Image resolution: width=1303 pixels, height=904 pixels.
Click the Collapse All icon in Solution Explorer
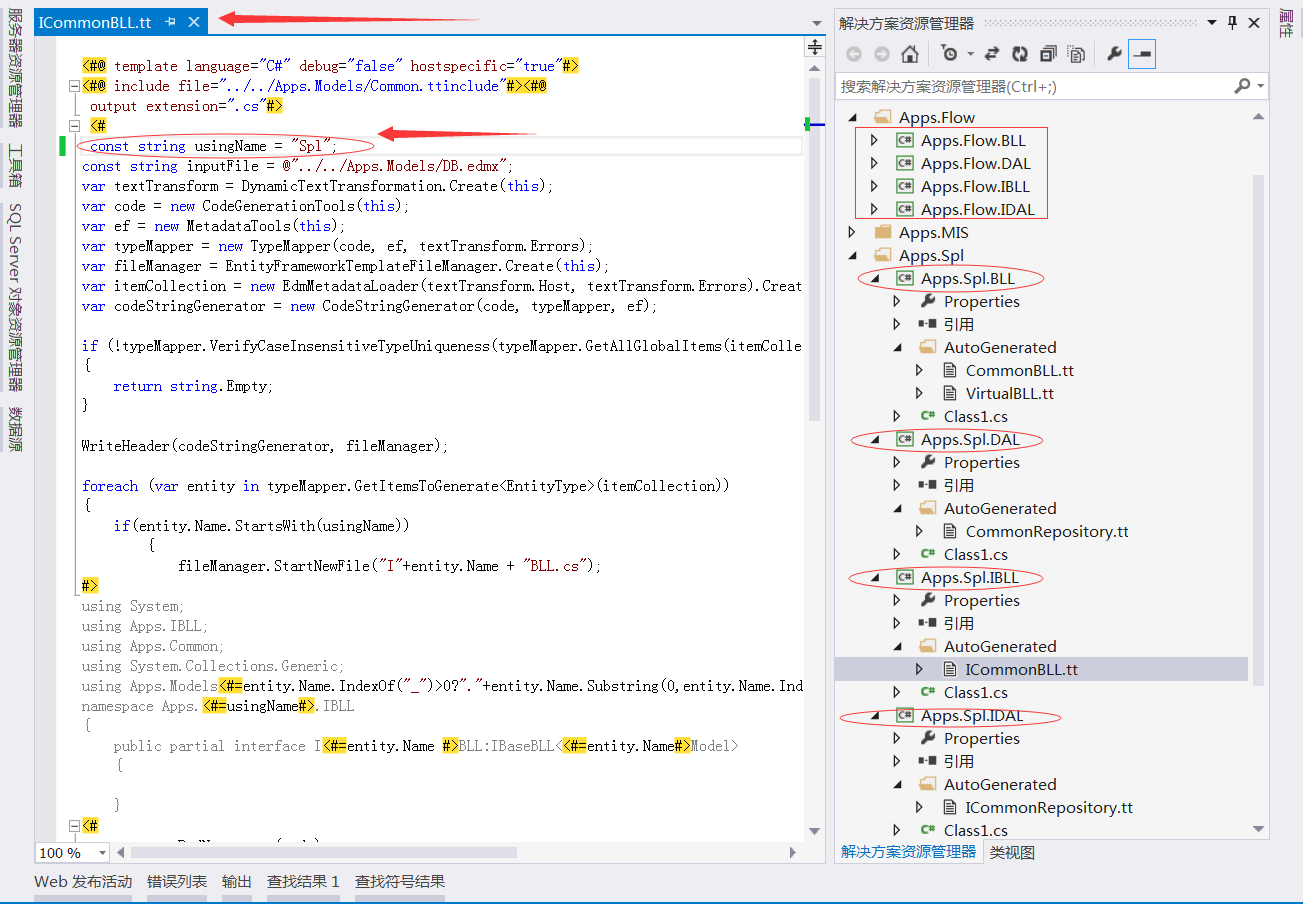click(x=1047, y=54)
